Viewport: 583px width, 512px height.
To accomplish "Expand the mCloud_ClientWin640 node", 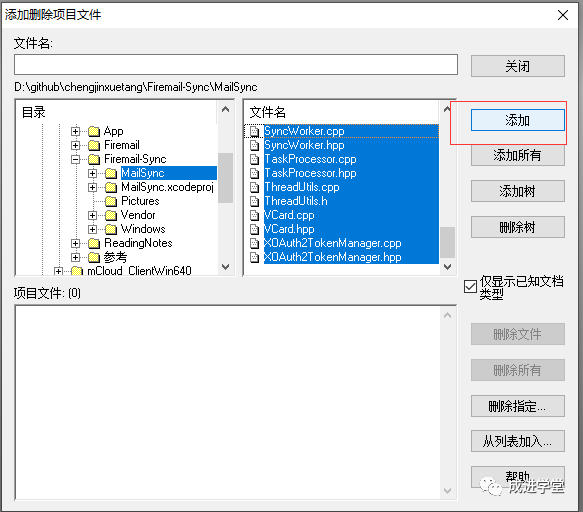I will [x=58, y=271].
